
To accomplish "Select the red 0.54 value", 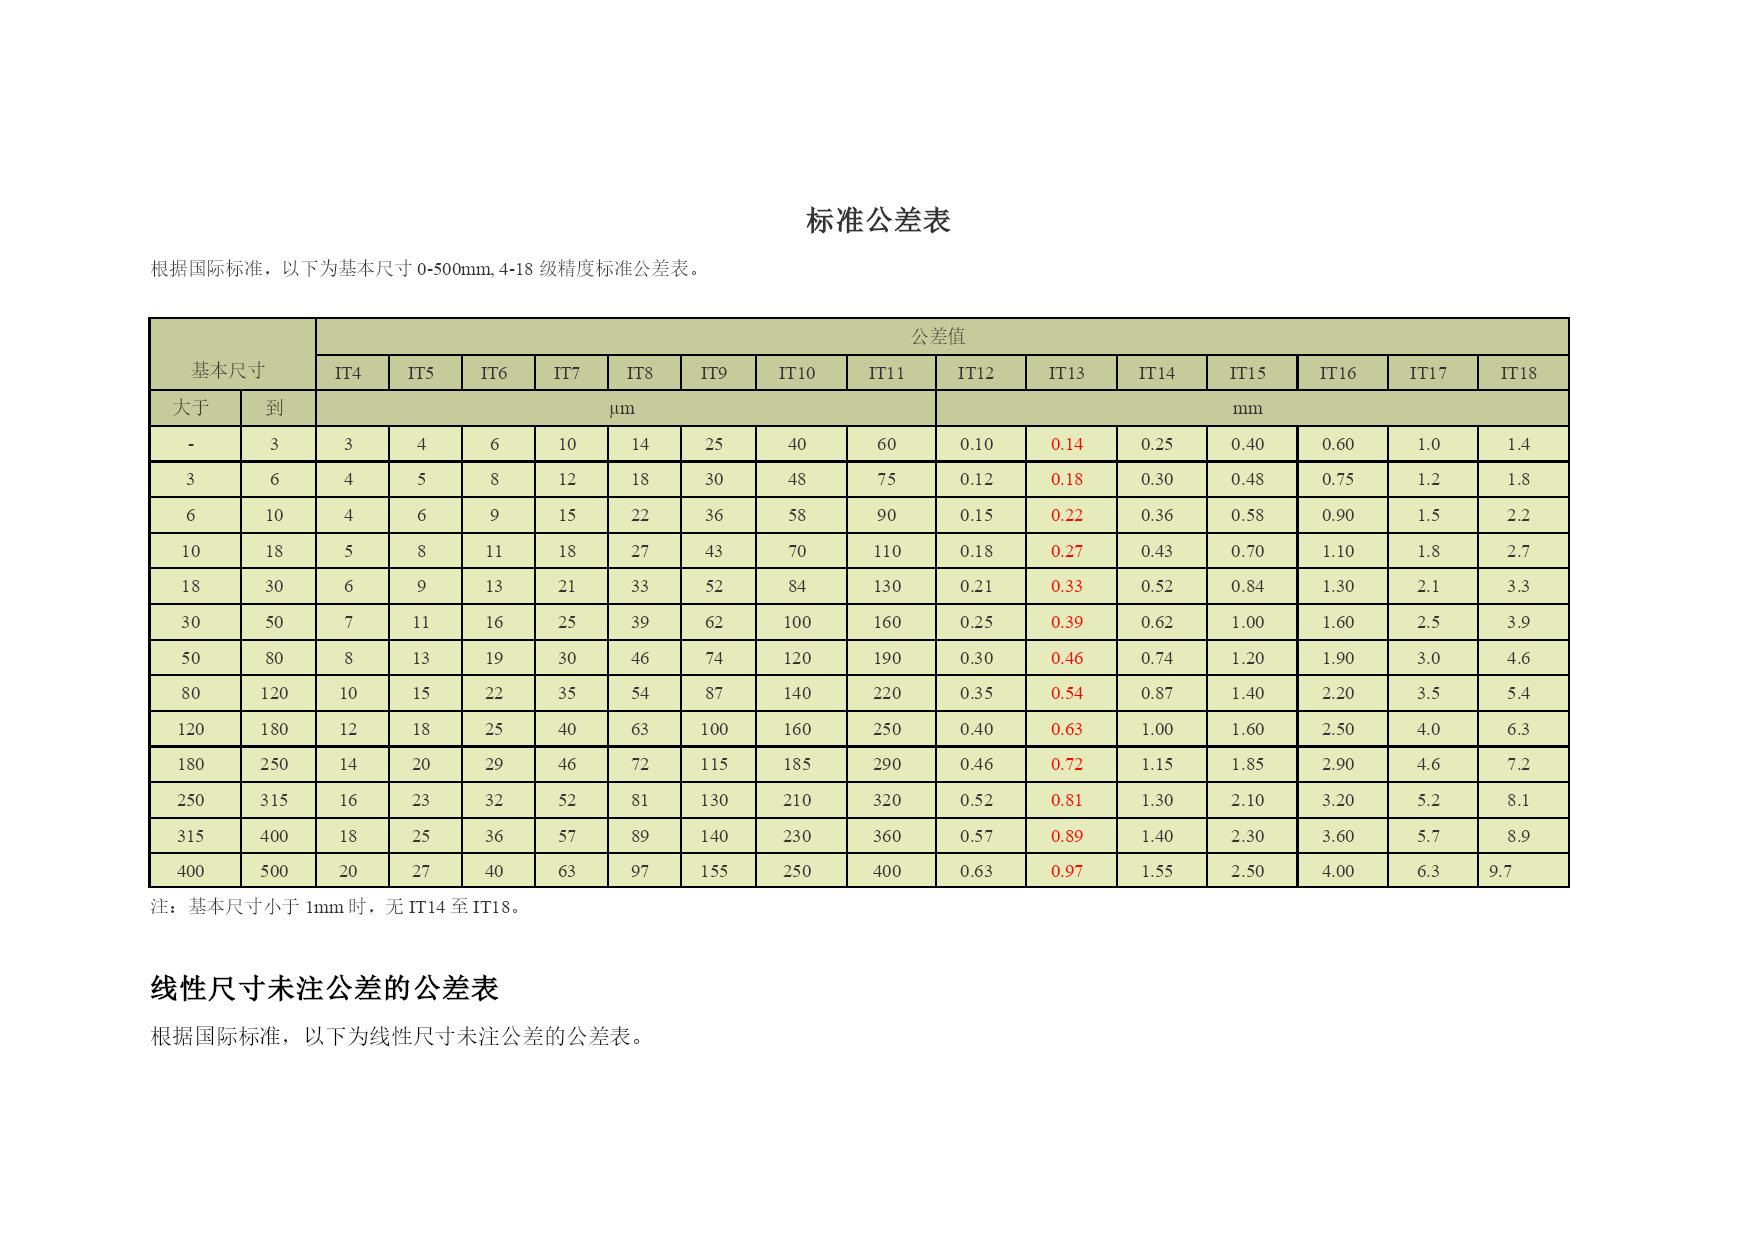I will [x=1067, y=693].
